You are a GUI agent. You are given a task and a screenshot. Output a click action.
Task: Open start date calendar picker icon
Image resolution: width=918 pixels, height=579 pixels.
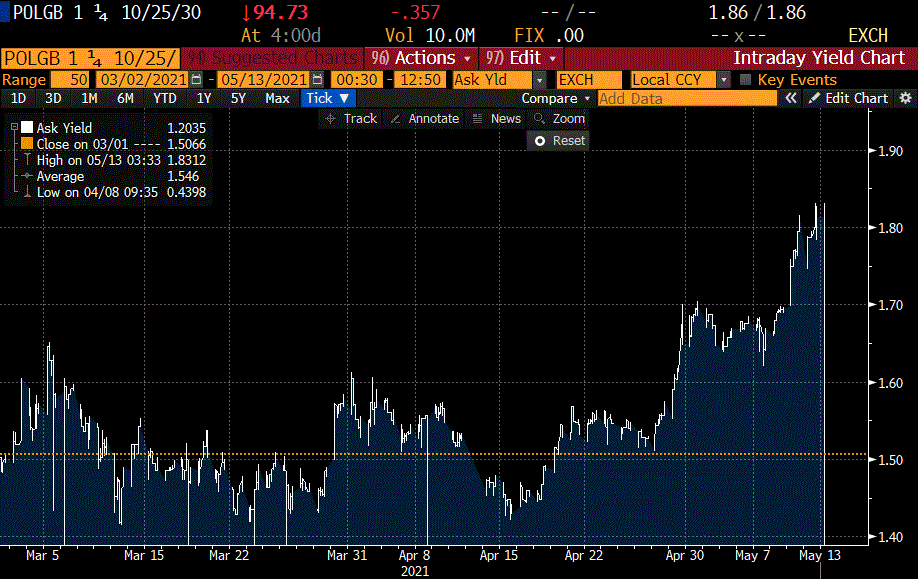pyautogui.click(x=196, y=79)
